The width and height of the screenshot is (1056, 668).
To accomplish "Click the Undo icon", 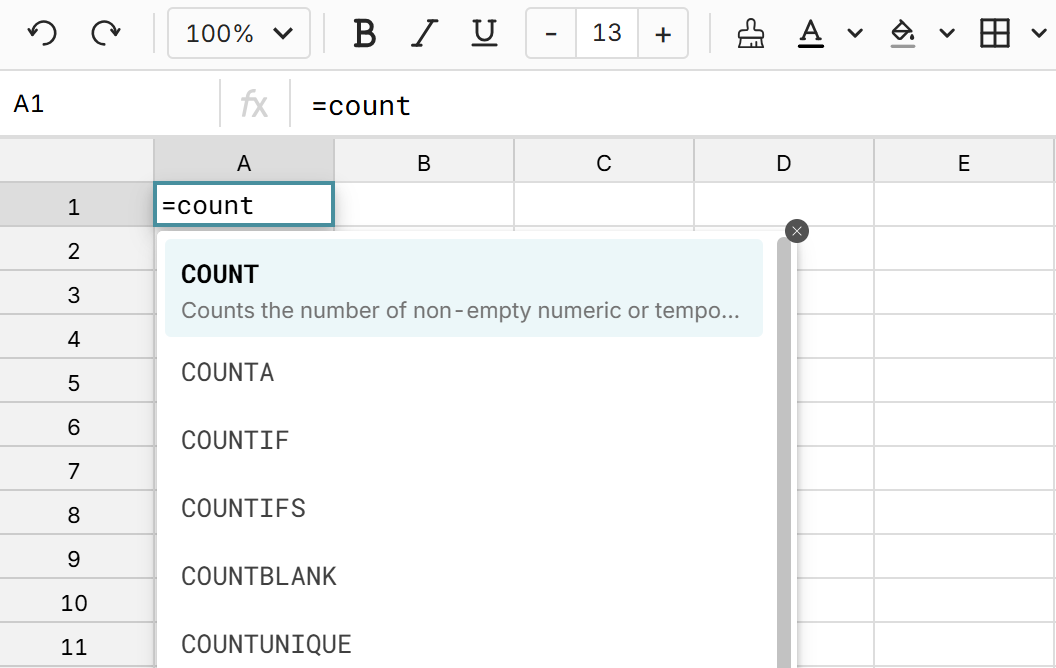I will tap(40, 33).
